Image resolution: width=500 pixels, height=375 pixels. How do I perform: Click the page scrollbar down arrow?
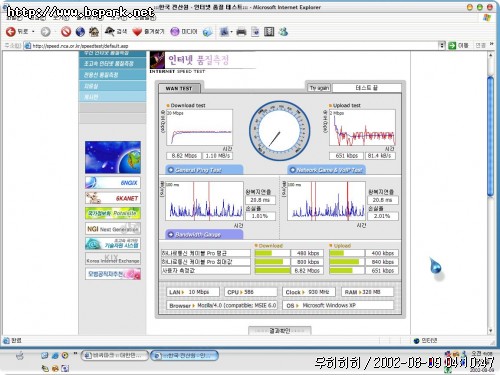491,331
